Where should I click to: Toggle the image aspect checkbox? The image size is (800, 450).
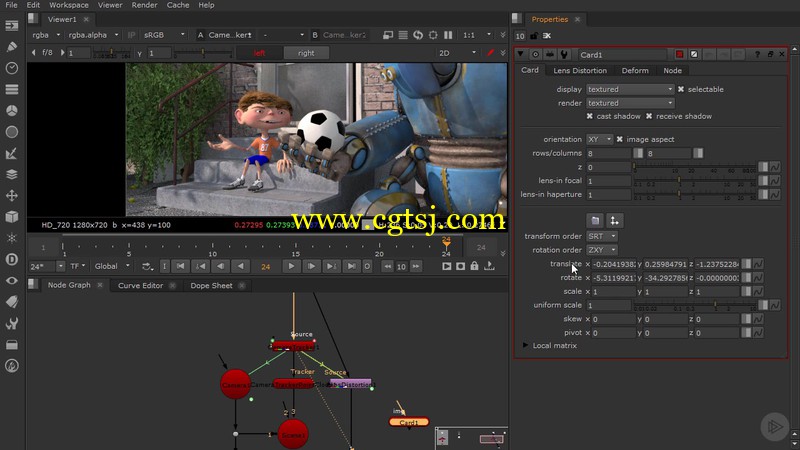[619, 139]
